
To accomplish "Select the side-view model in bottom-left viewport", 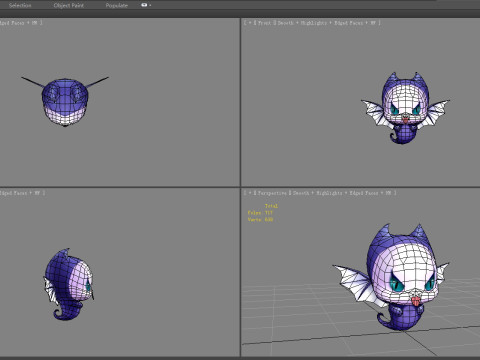I will [69, 284].
